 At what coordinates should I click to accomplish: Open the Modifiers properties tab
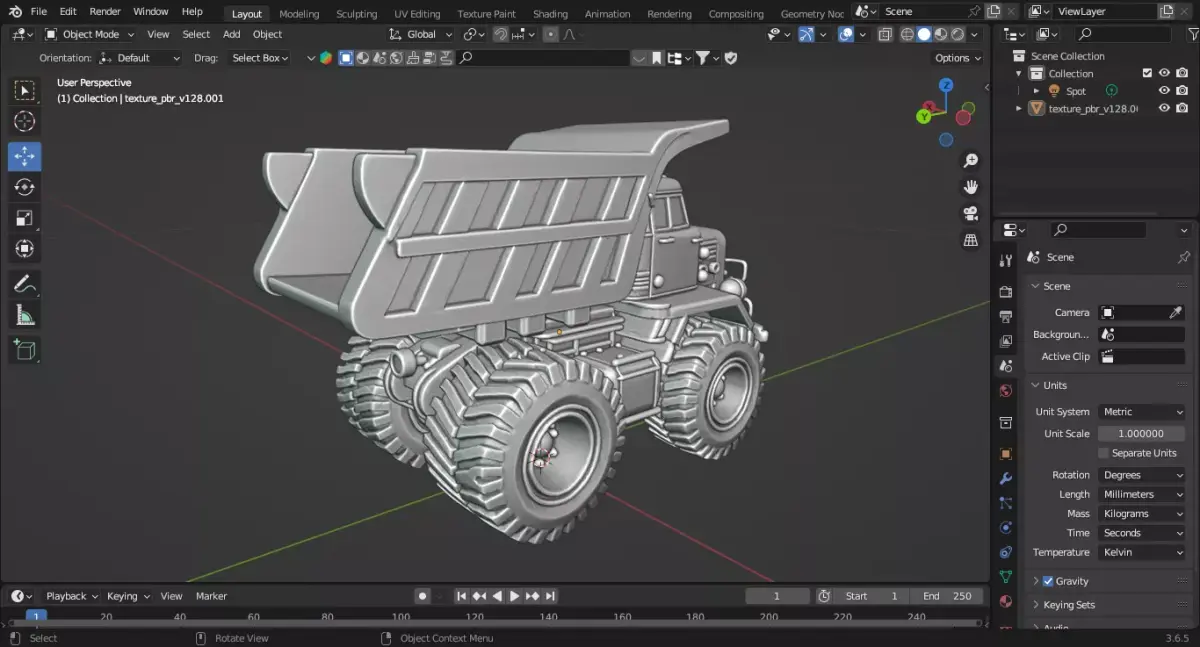click(x=1006, y=479)
